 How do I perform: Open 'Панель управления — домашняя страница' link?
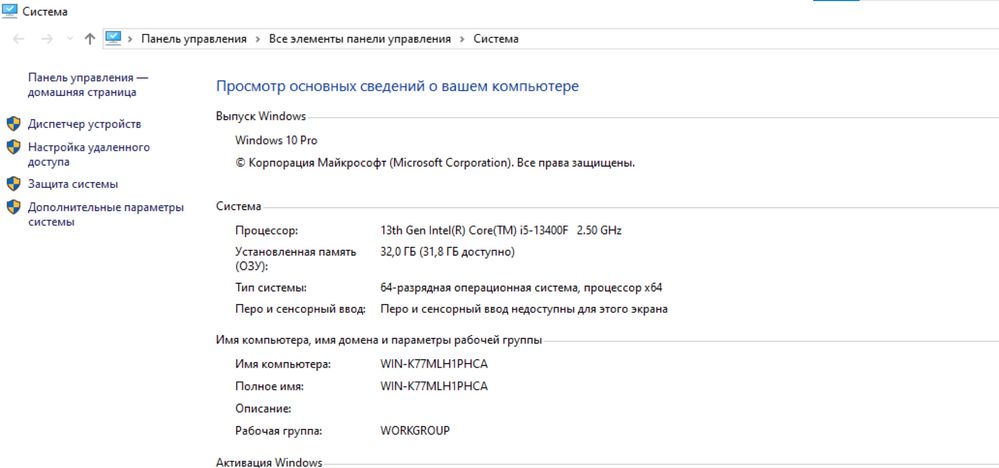[88, 85]
